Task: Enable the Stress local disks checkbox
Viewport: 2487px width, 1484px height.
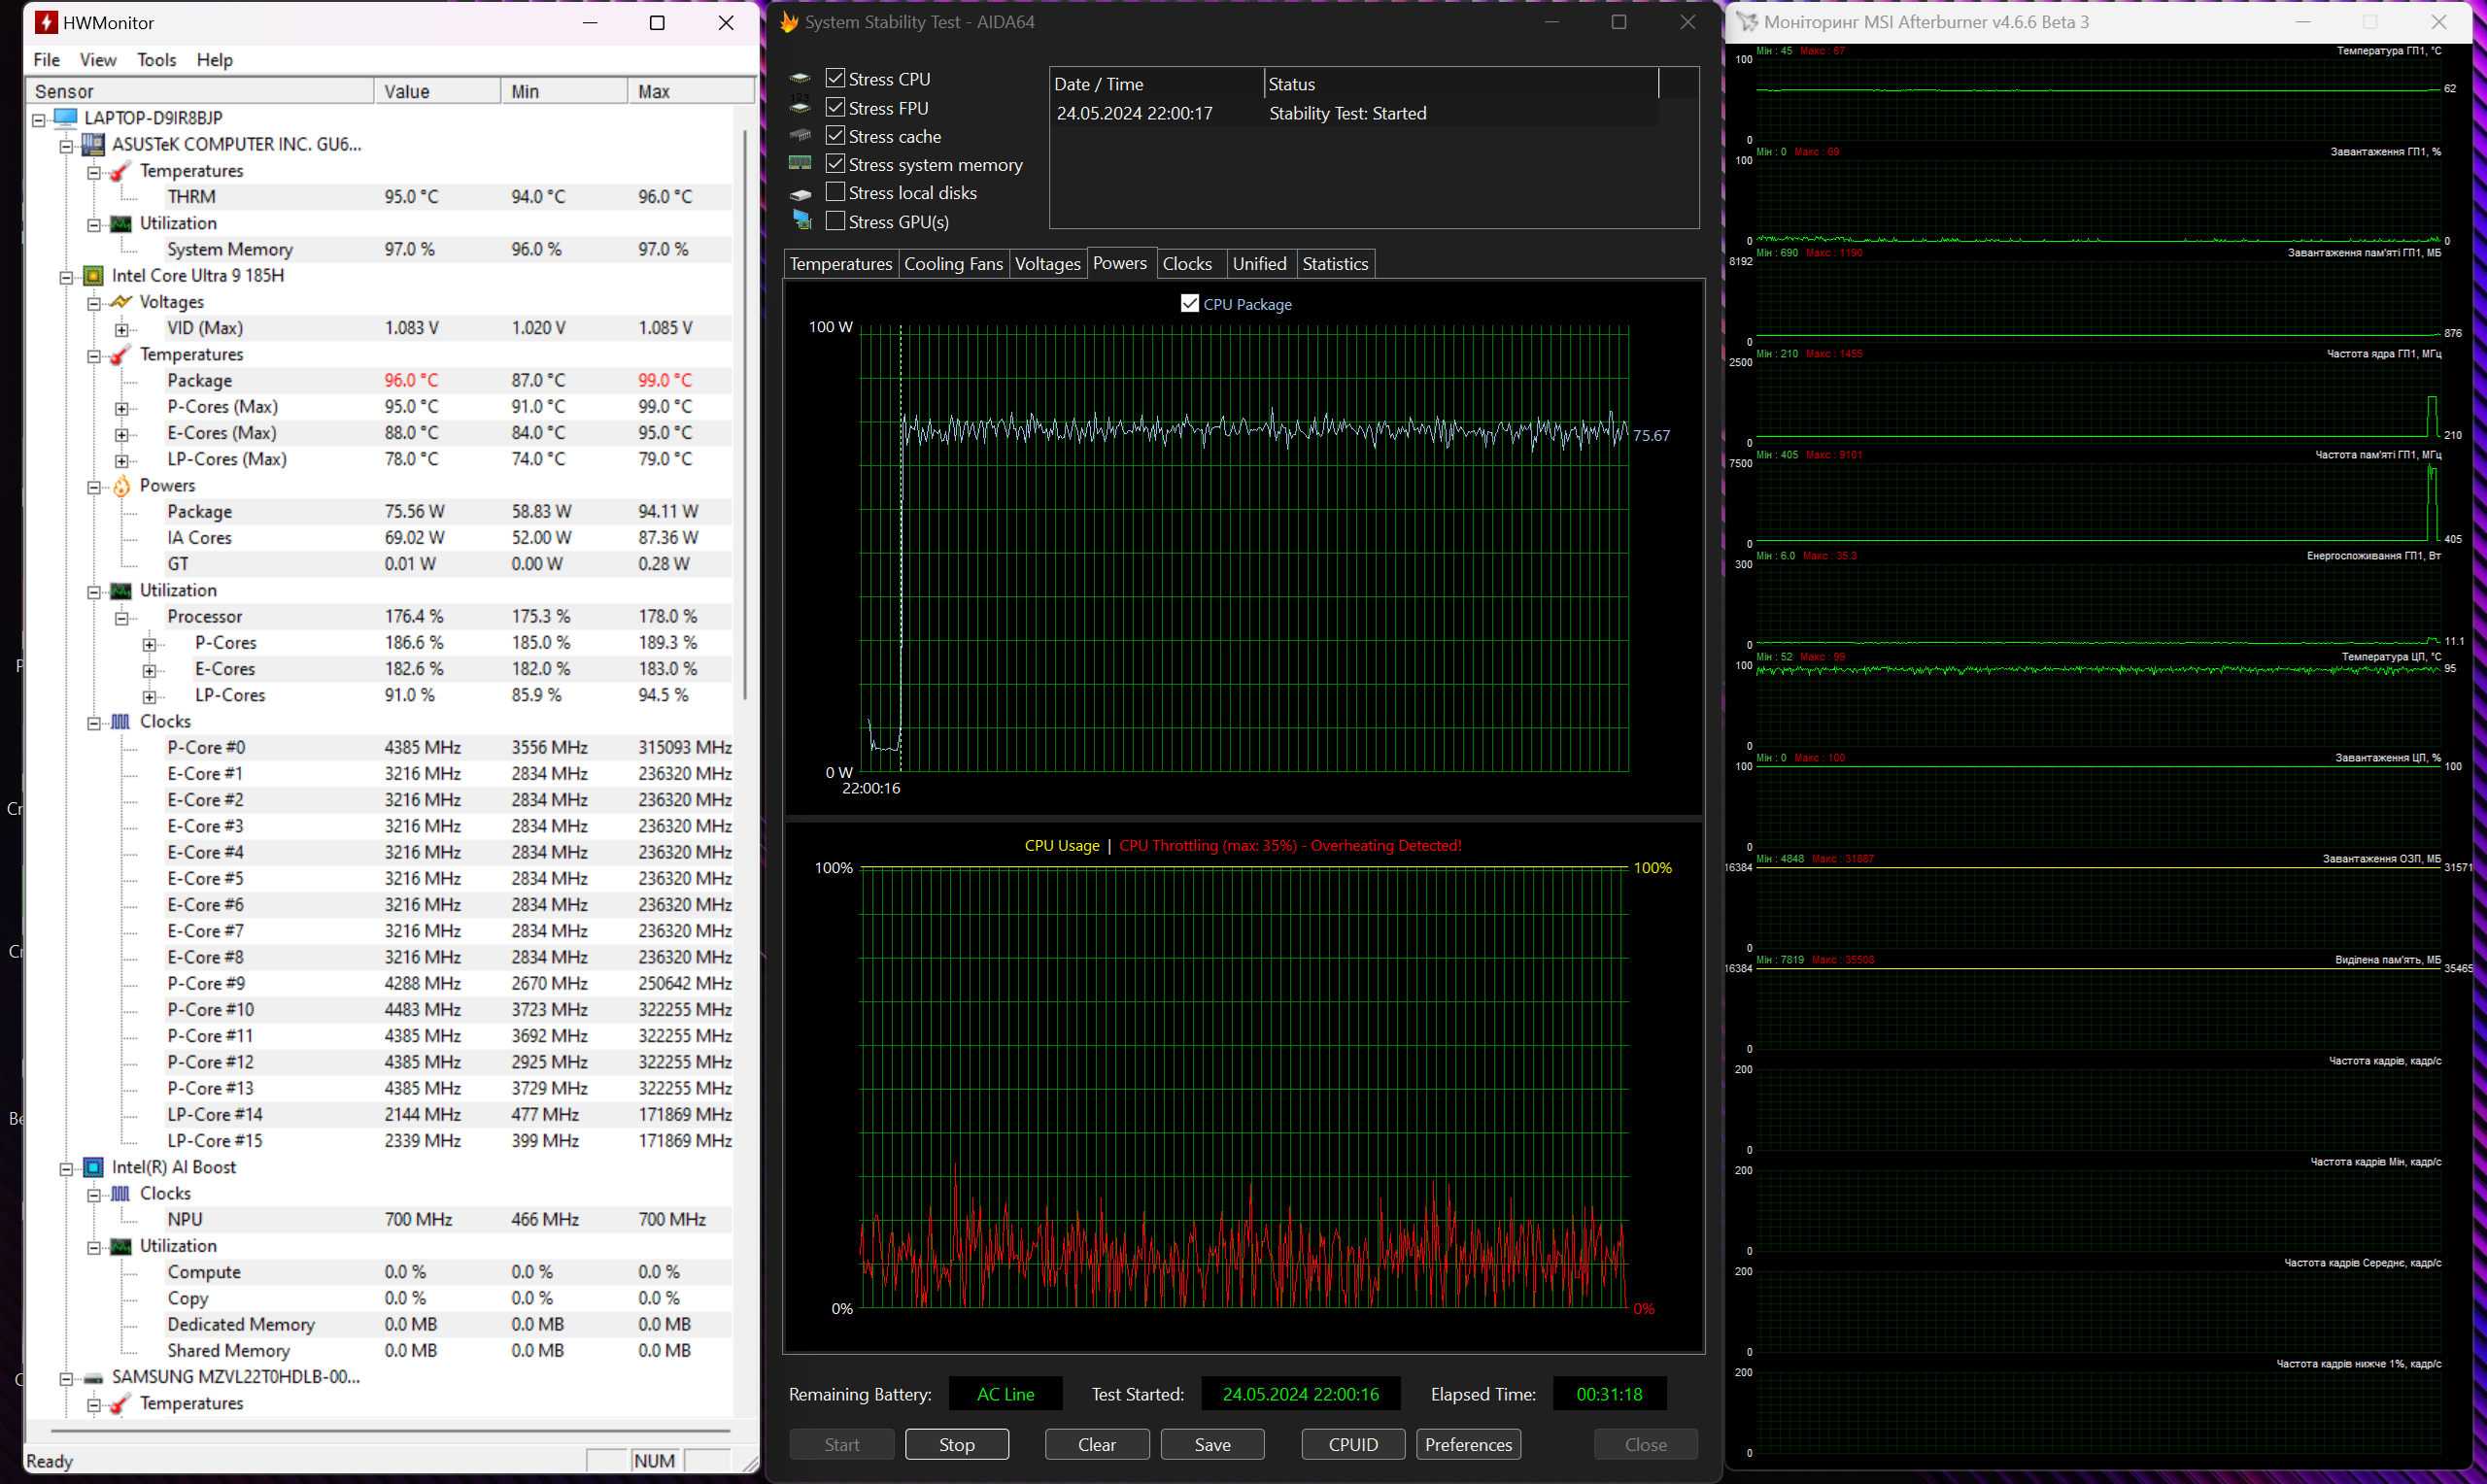Action: coord(835,192)
